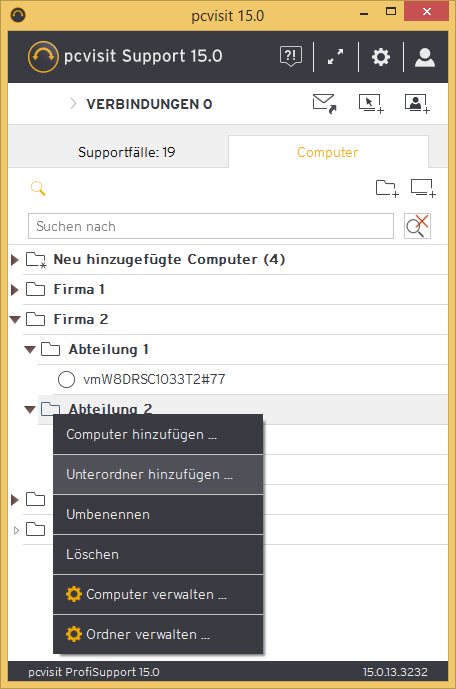
Task: Start remote session with monitor-cursor icon
Action: [x=371, y=104]
